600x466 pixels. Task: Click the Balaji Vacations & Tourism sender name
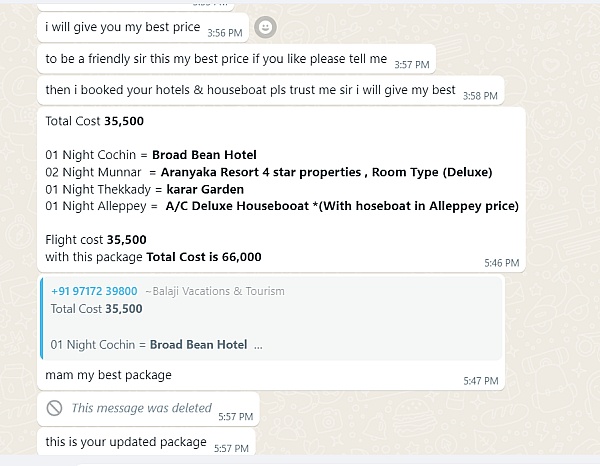coord(215,291)
